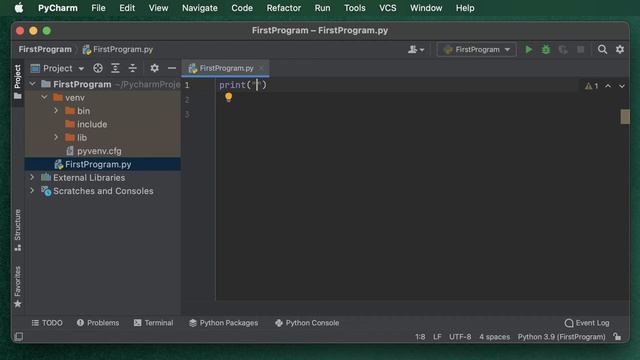Image resolution: width=640 pixels, height=360 pixels.
Task: Open Python Packages tool window
Action: (x=224, y=323)
